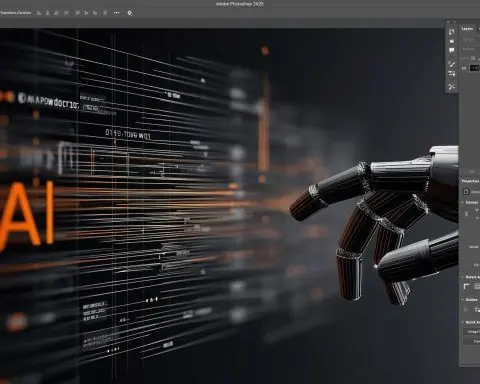Viewport: 480px width, 384px height.
Task: Click the Image Size quick action button
Action: [472, 332]
